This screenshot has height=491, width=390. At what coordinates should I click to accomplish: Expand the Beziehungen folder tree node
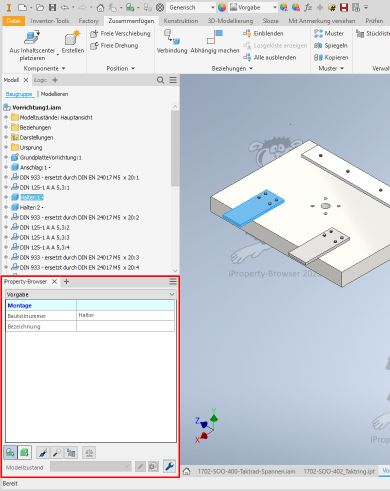click(6, 127)
